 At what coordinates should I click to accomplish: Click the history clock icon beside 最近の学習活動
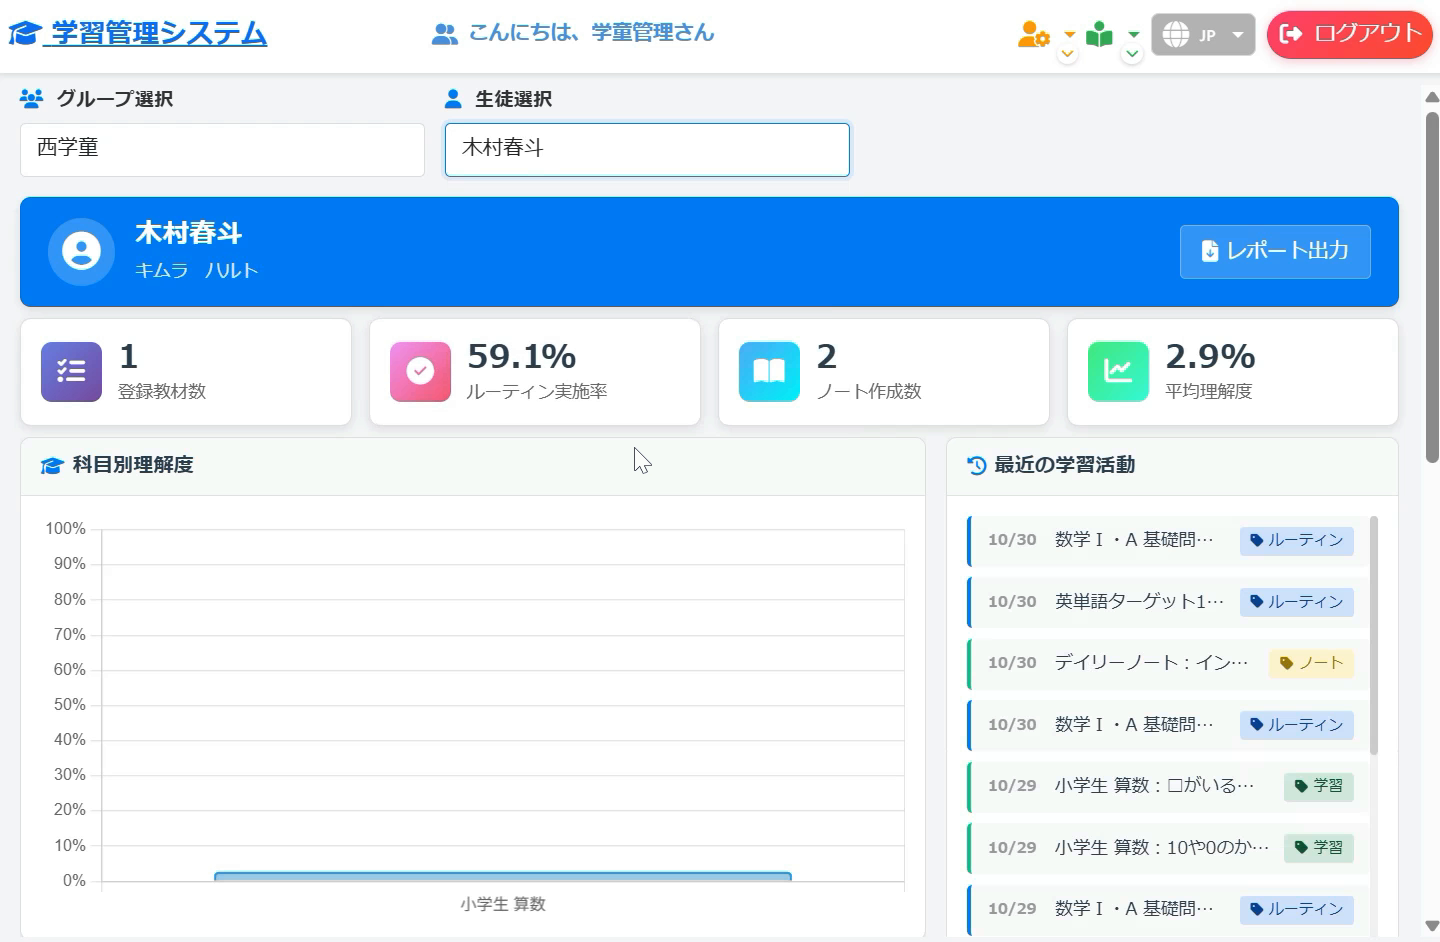[977, 465]
